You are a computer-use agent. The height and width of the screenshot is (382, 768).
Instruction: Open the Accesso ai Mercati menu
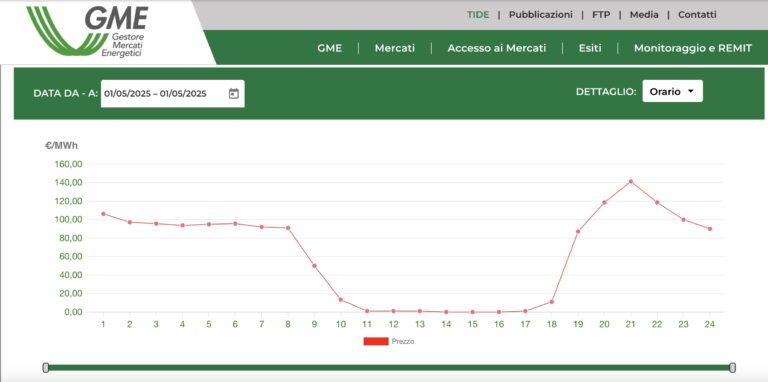pyautogui.click(x=497, y=48)
